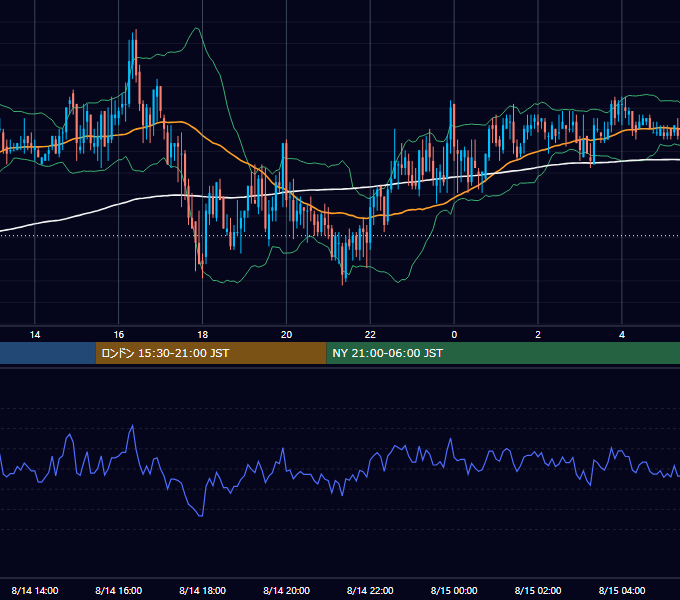This screenshot has width=680, height=600.
Task: Click the 18 hour label on price chart axis
Action: click(203, 335)
